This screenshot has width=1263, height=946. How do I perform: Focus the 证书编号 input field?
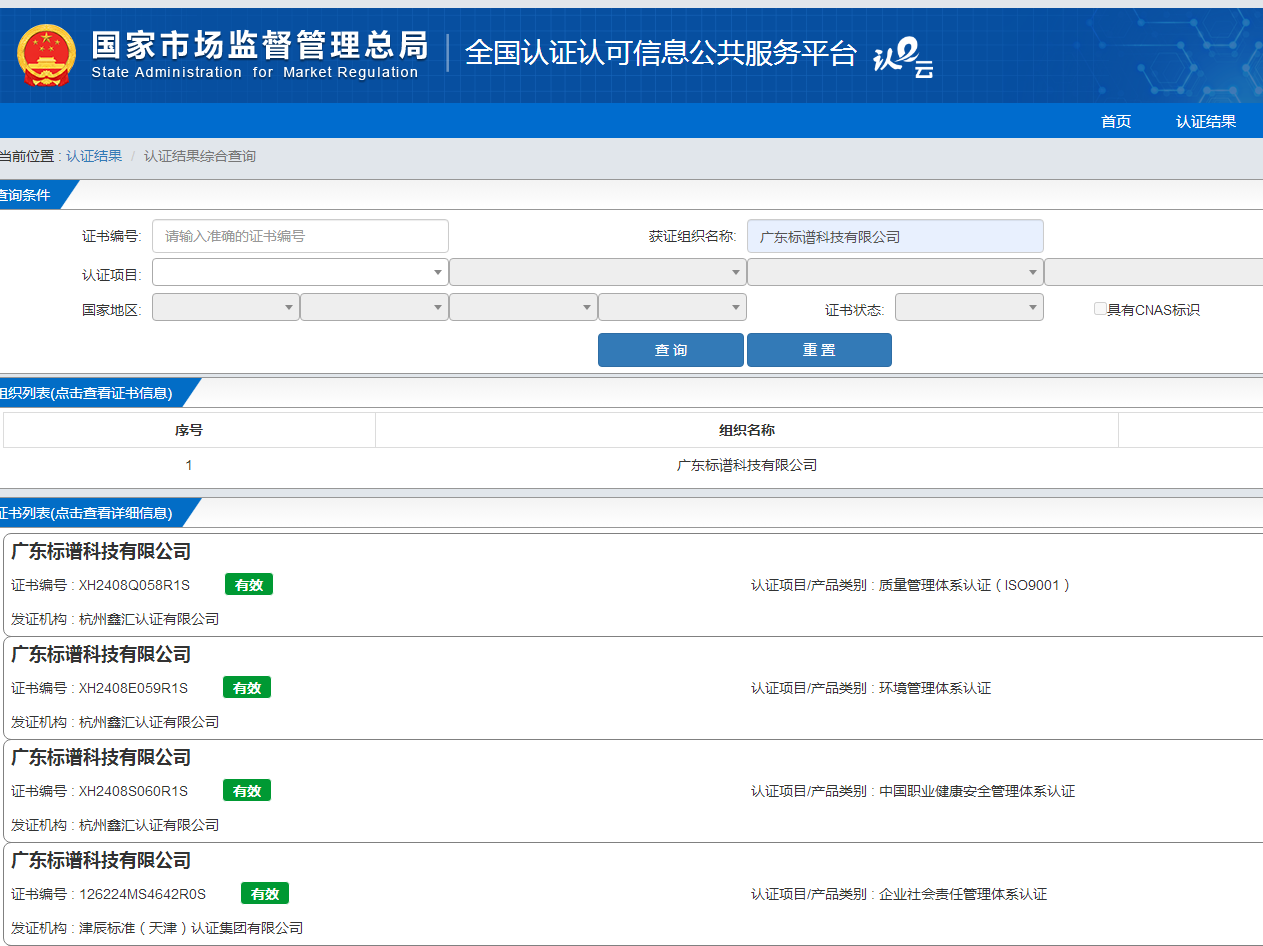click(x=300, y=236)
